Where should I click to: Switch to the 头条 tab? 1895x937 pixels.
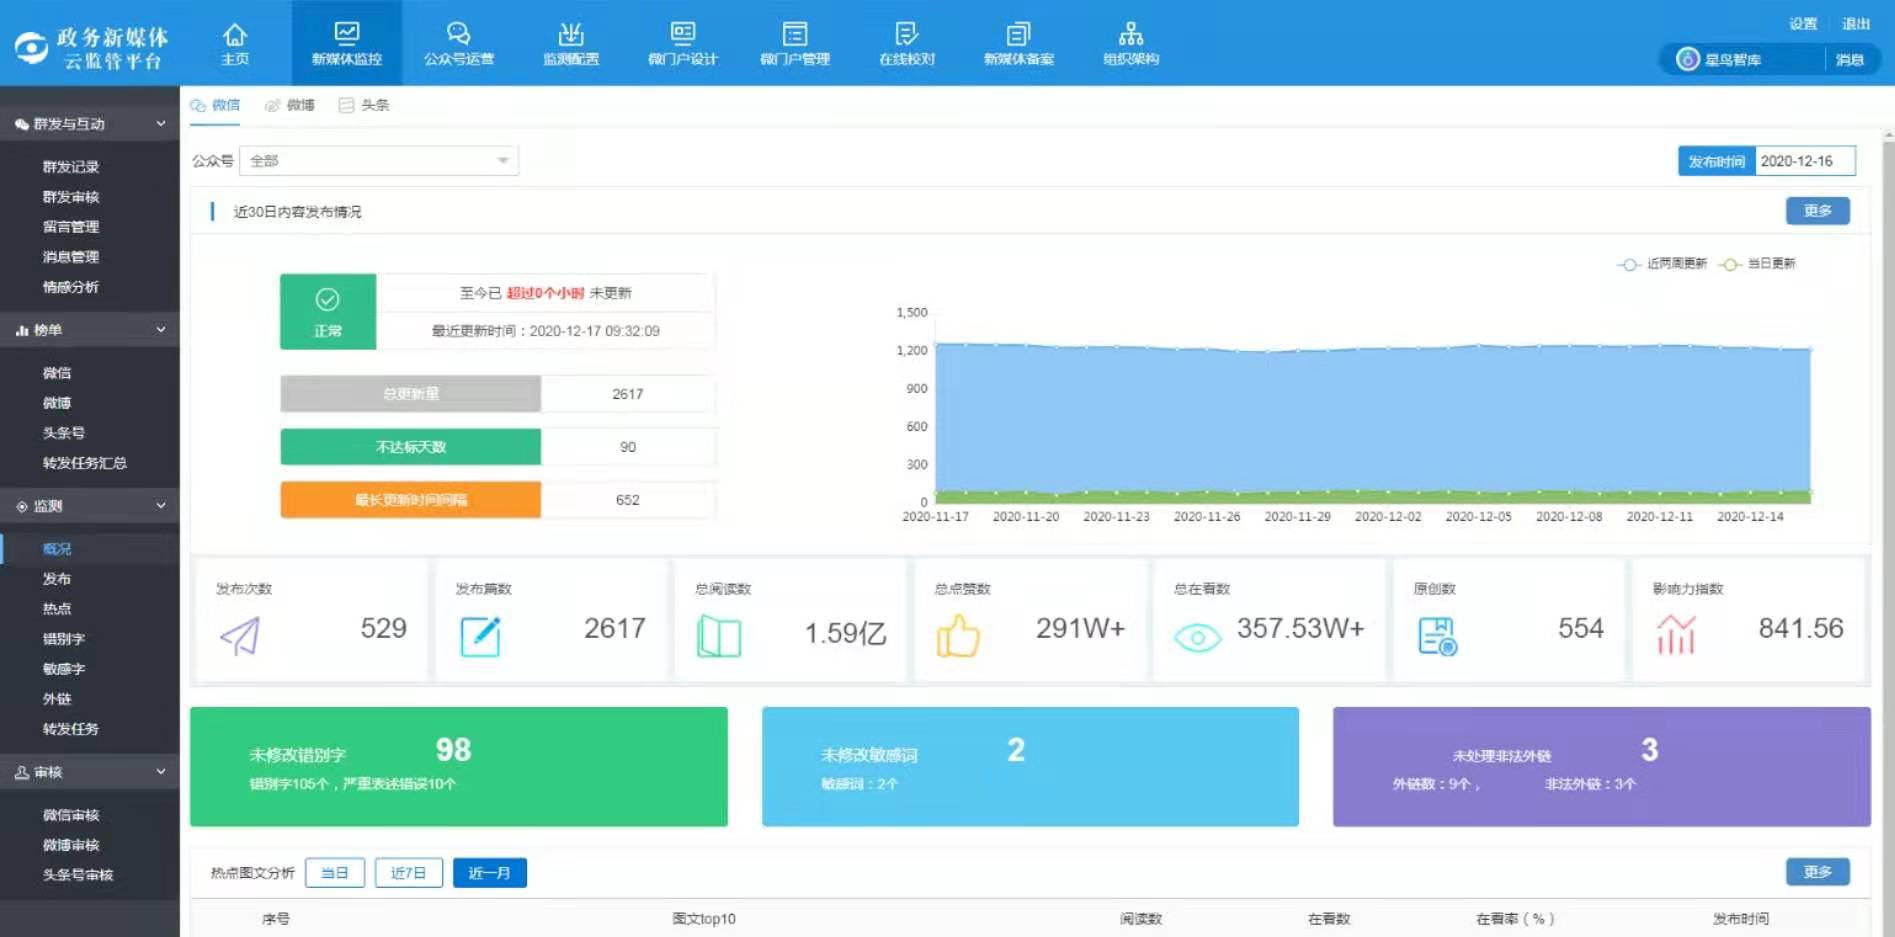[x=365, y=105]
